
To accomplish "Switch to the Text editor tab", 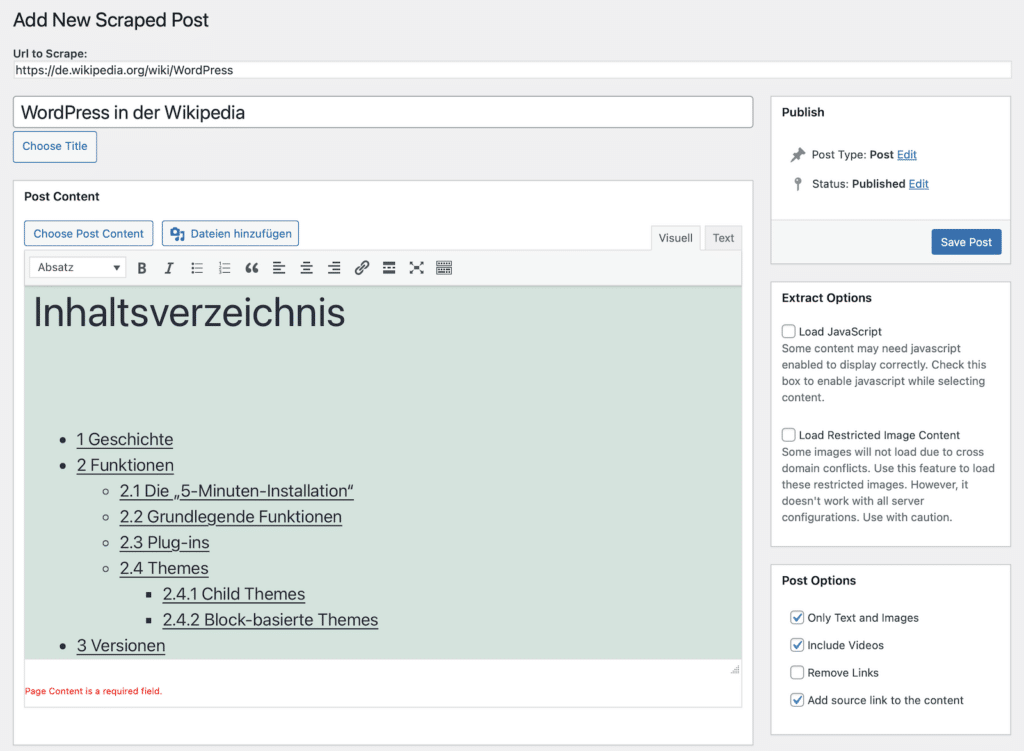I will coord(723,238).
